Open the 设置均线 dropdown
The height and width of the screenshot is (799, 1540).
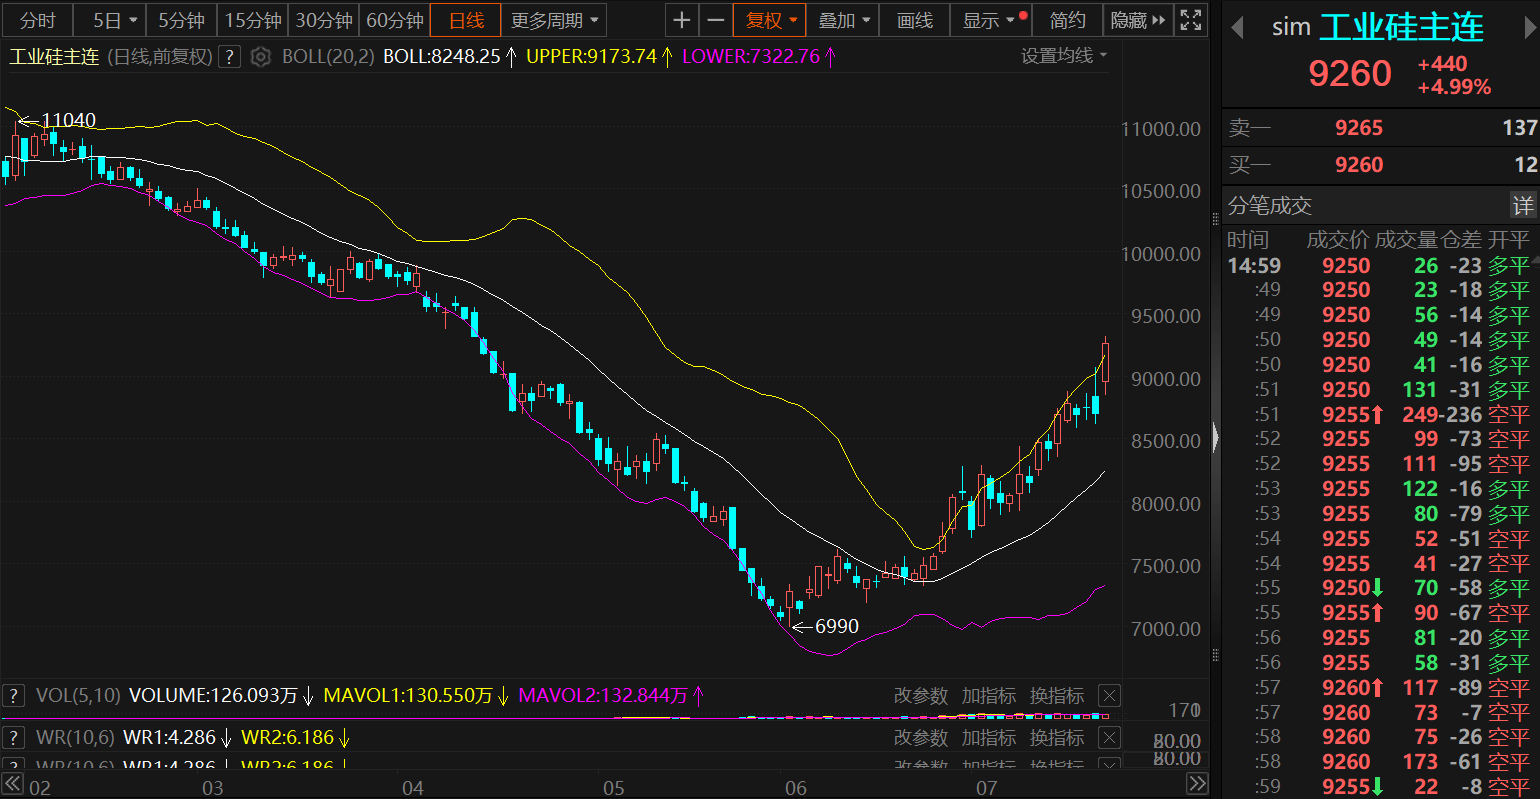[1064, 56]
